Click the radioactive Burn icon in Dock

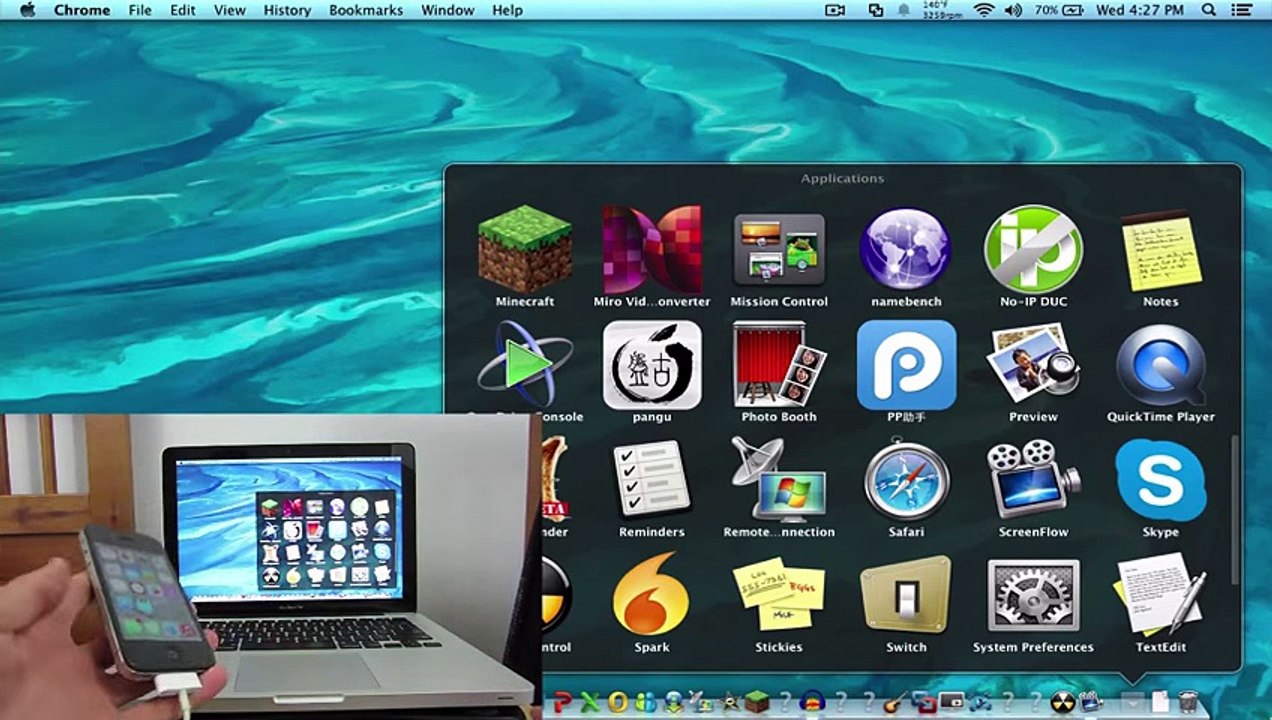tap(1062, 702)
